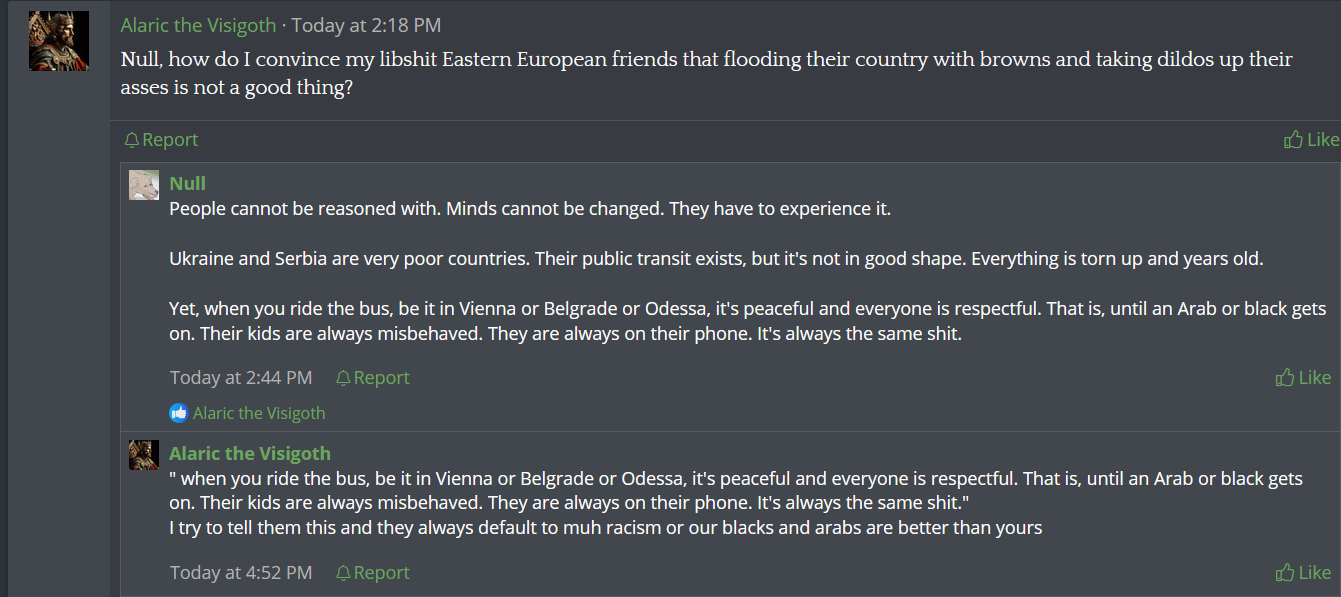Report Alaric's 4:52 PM reply
This screenshot has height=597, width=1341.
[x=372, y=573]
